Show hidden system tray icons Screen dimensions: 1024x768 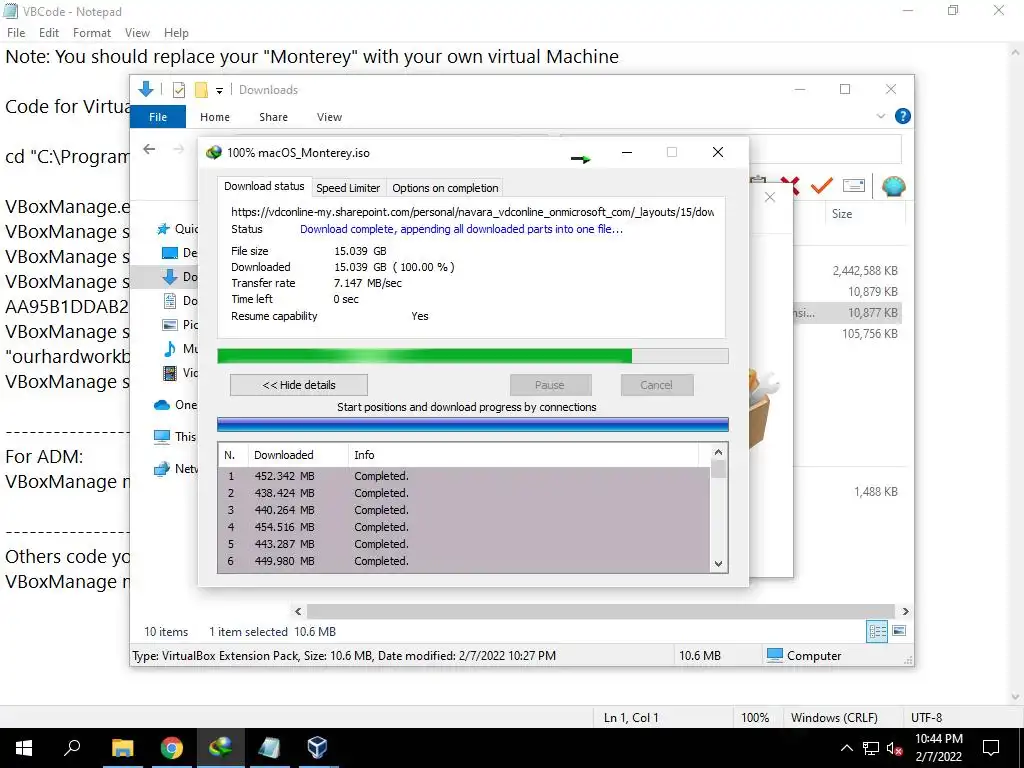pyautogui.click(x=846, y=748)
